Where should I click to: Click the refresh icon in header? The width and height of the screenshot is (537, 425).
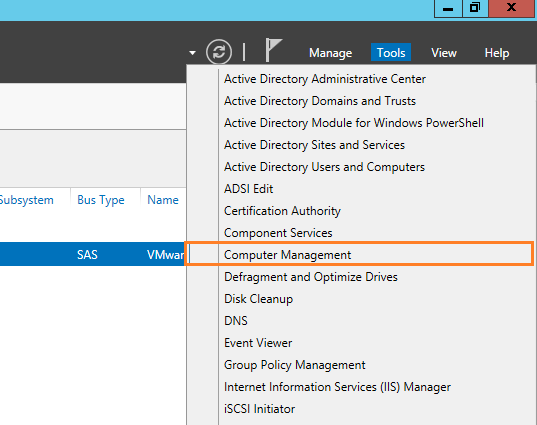219,52
